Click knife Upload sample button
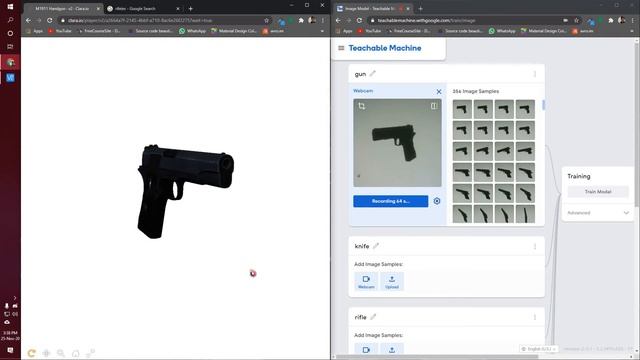The height and width of the screenshot is (360, 640). coord(392,281)
